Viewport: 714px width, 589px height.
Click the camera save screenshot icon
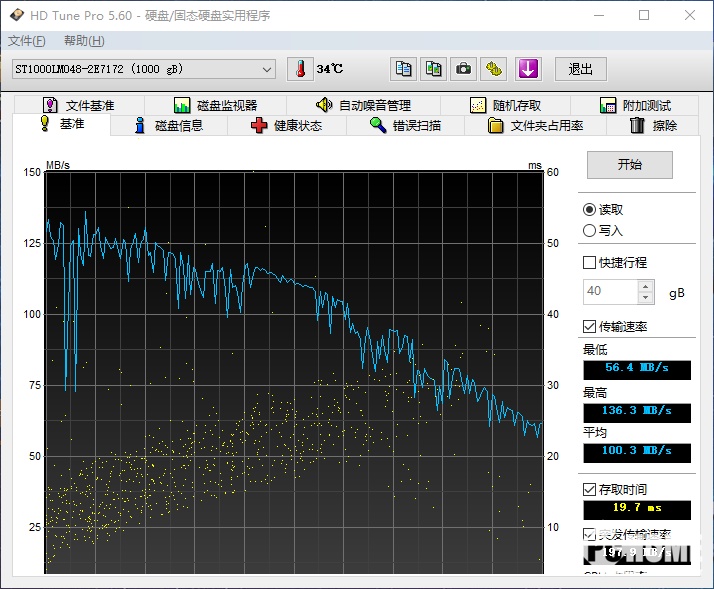click(463, 69)
